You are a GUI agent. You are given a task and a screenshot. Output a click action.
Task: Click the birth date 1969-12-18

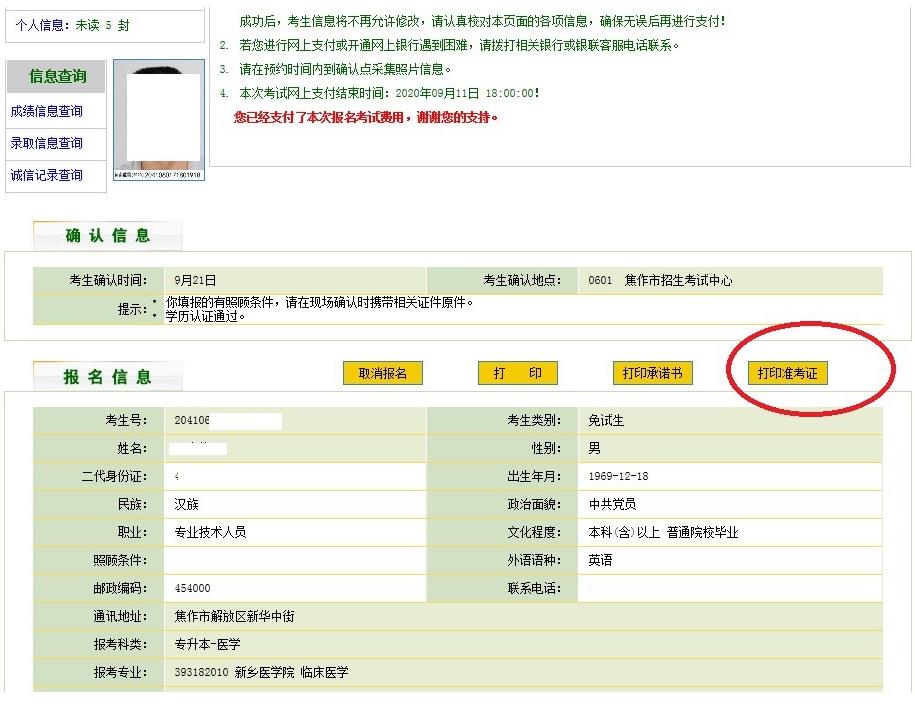click(x=618, y=477)
